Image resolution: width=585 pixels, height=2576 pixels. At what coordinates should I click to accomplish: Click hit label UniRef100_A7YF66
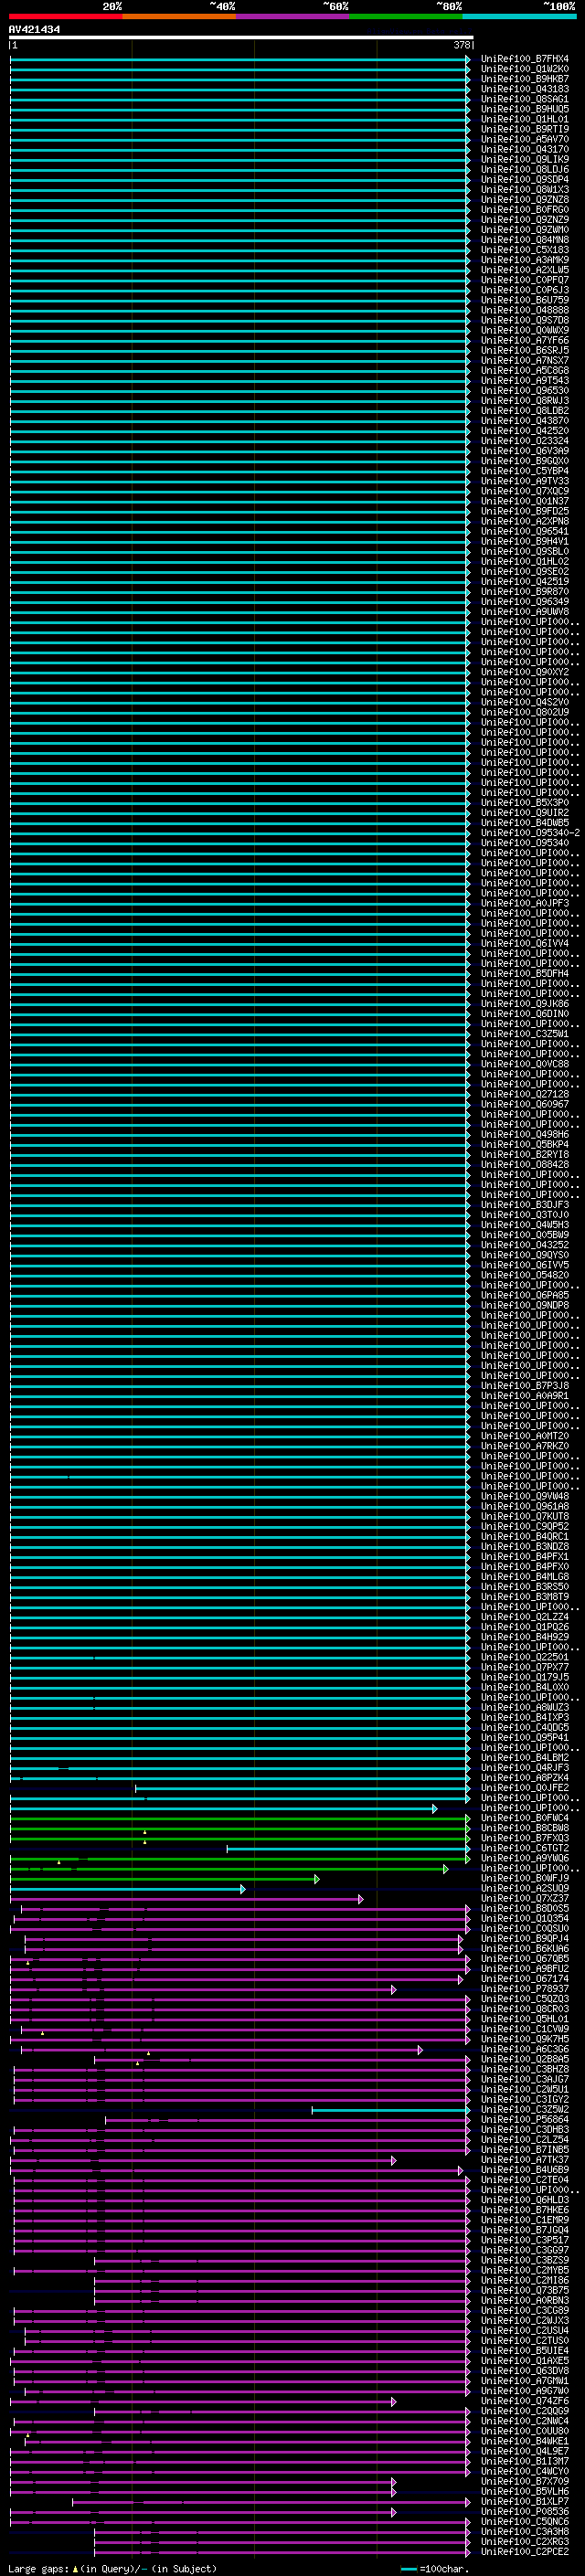525,340
